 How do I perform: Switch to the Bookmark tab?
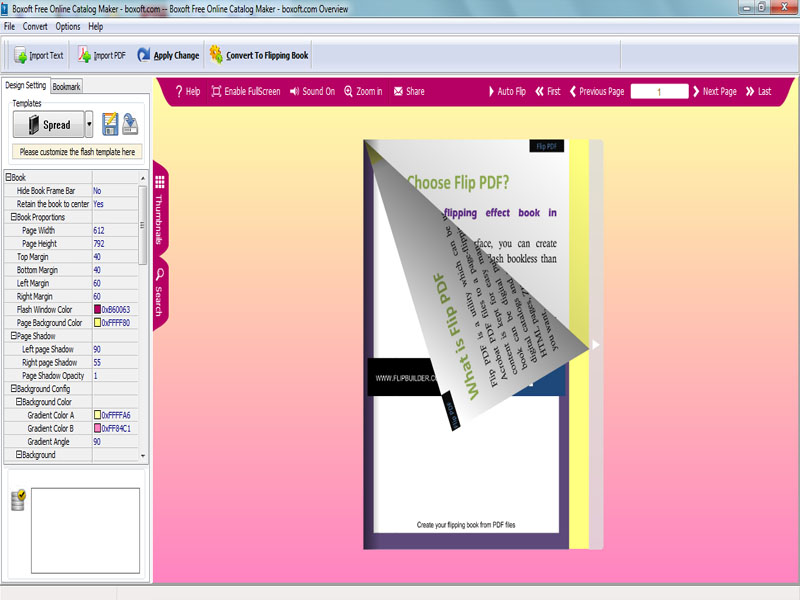pos(66,87)
